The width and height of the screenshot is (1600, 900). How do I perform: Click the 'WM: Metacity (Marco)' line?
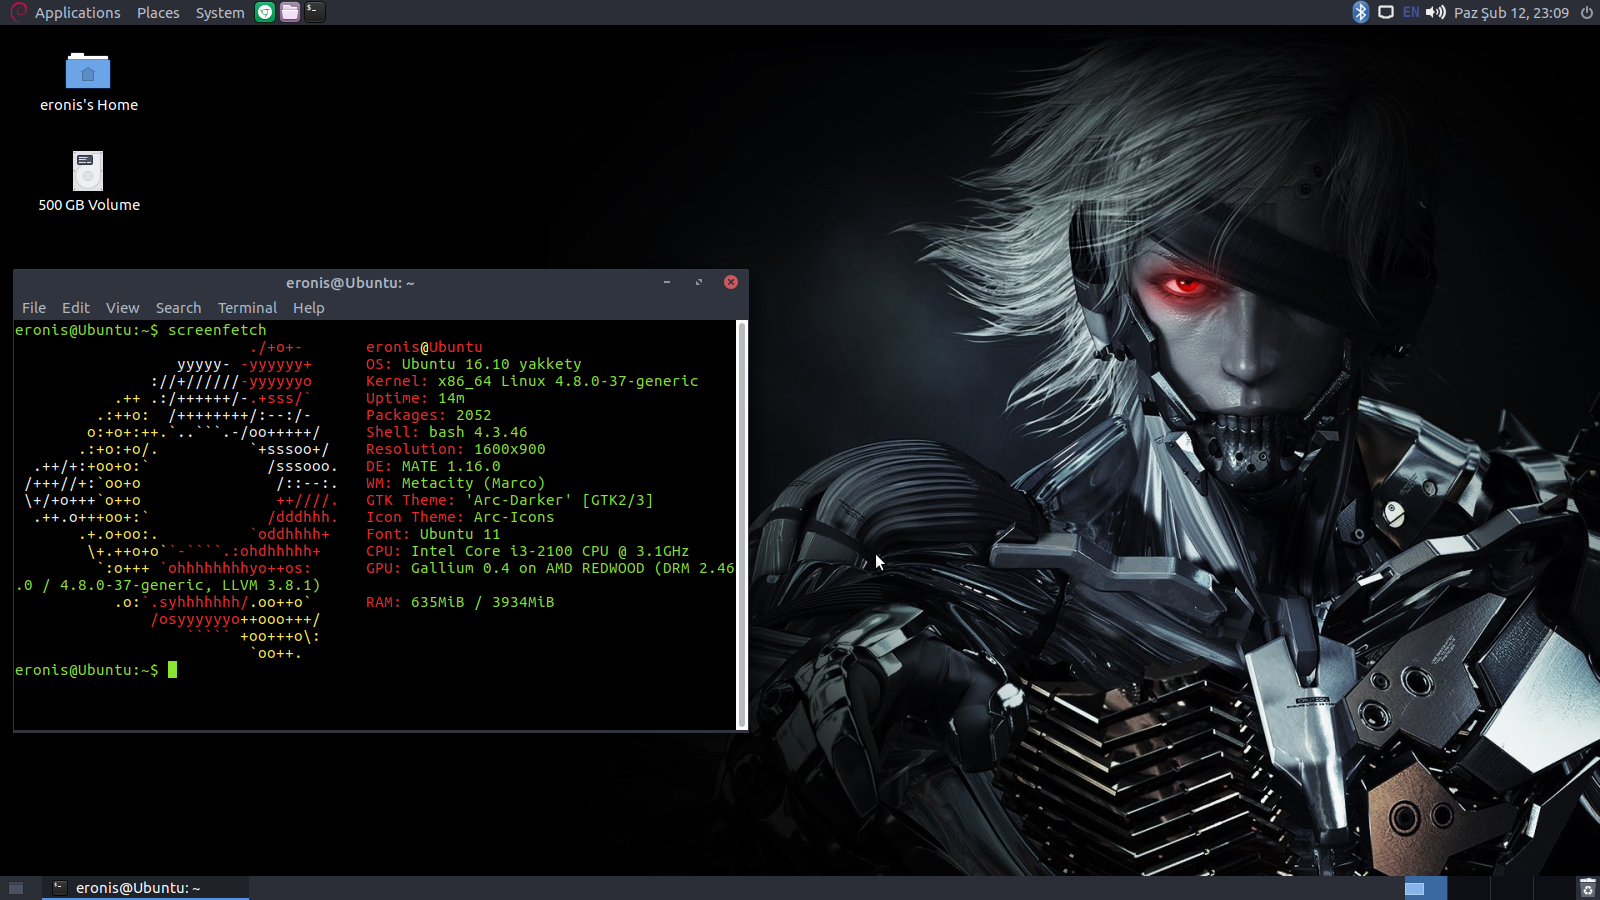point(456,483)
